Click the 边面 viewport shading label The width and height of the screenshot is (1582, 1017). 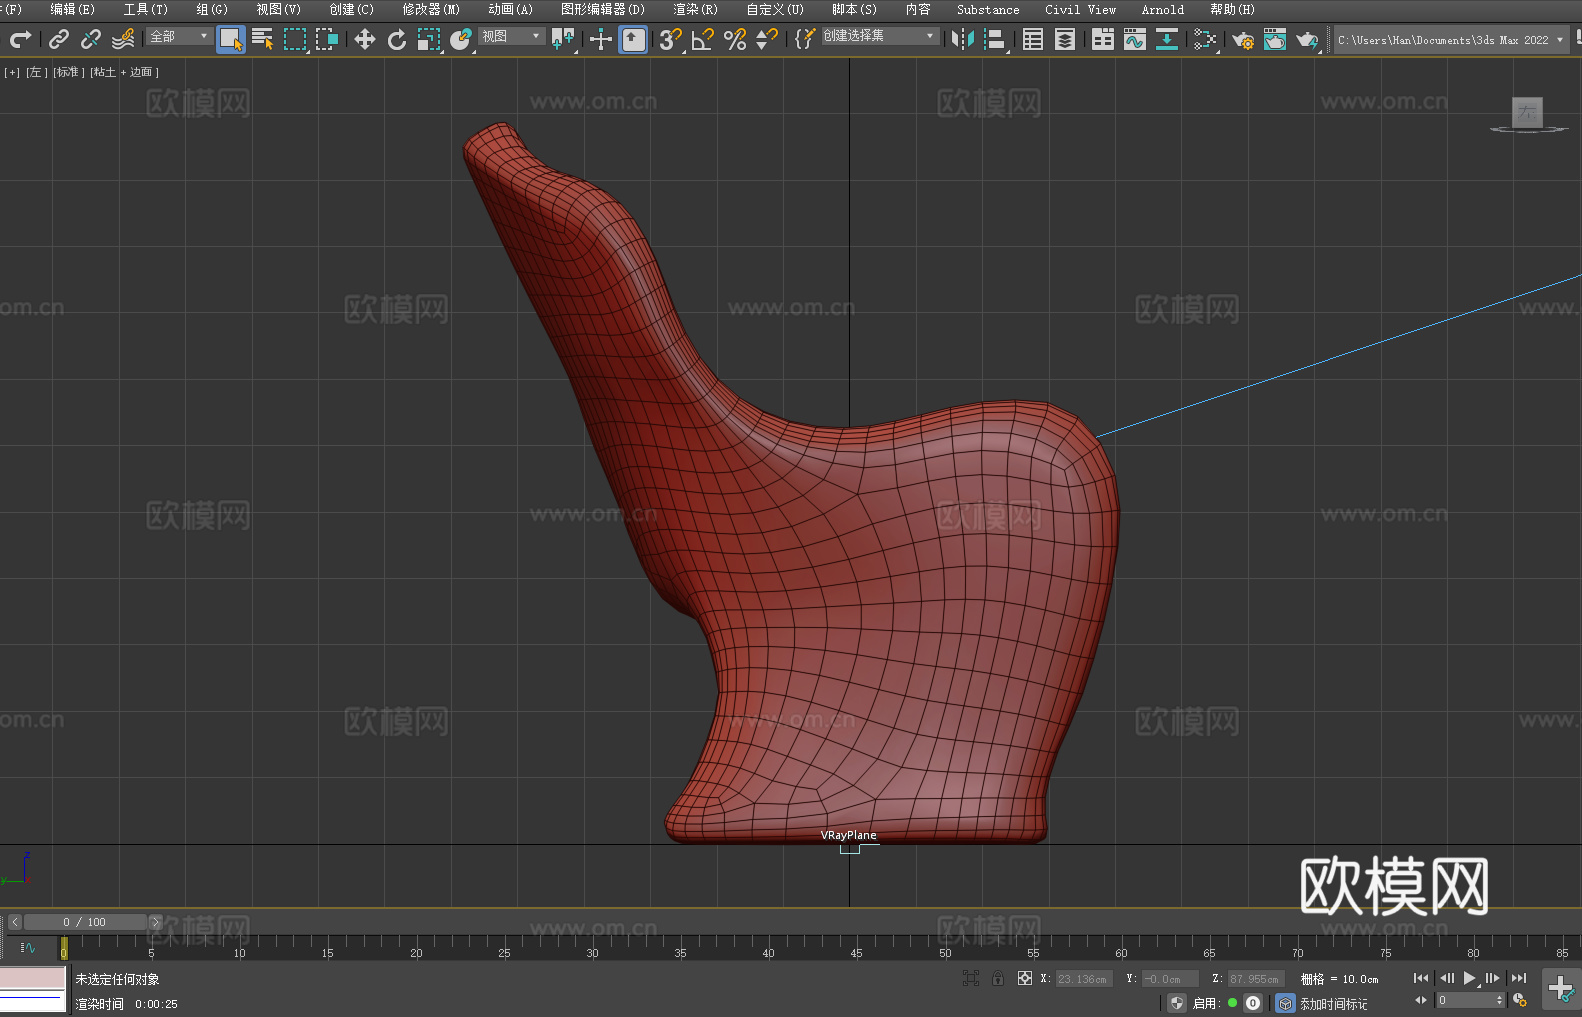143,72
